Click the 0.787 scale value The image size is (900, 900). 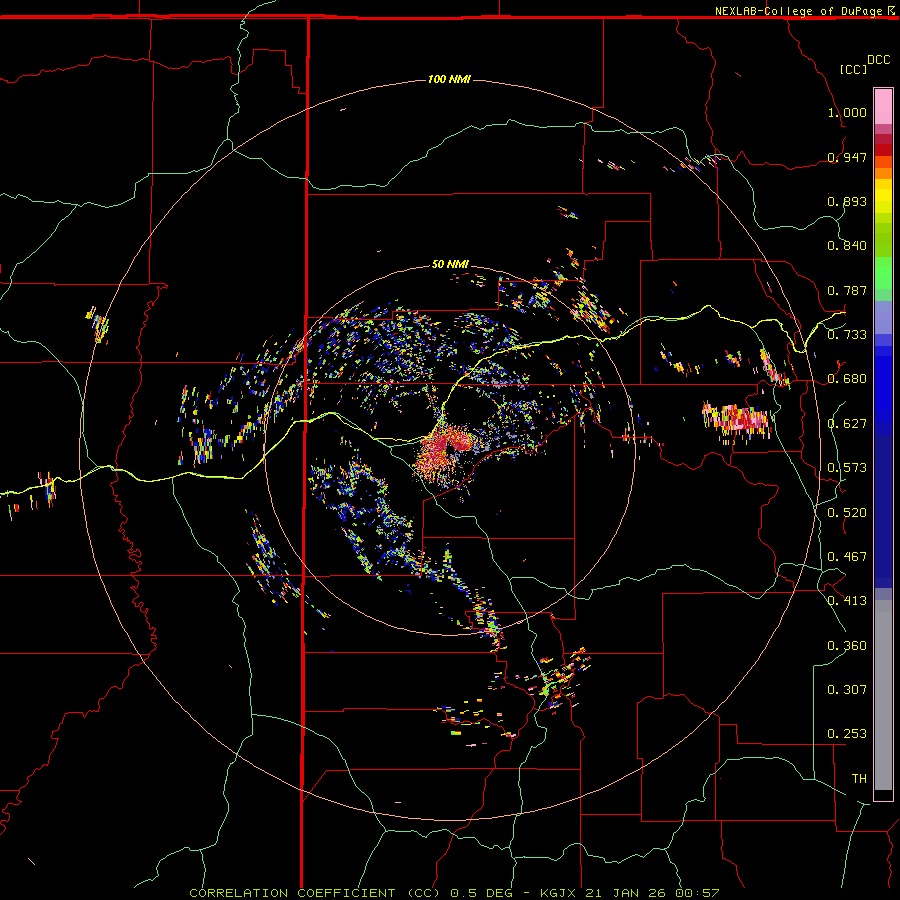[847, 290]
